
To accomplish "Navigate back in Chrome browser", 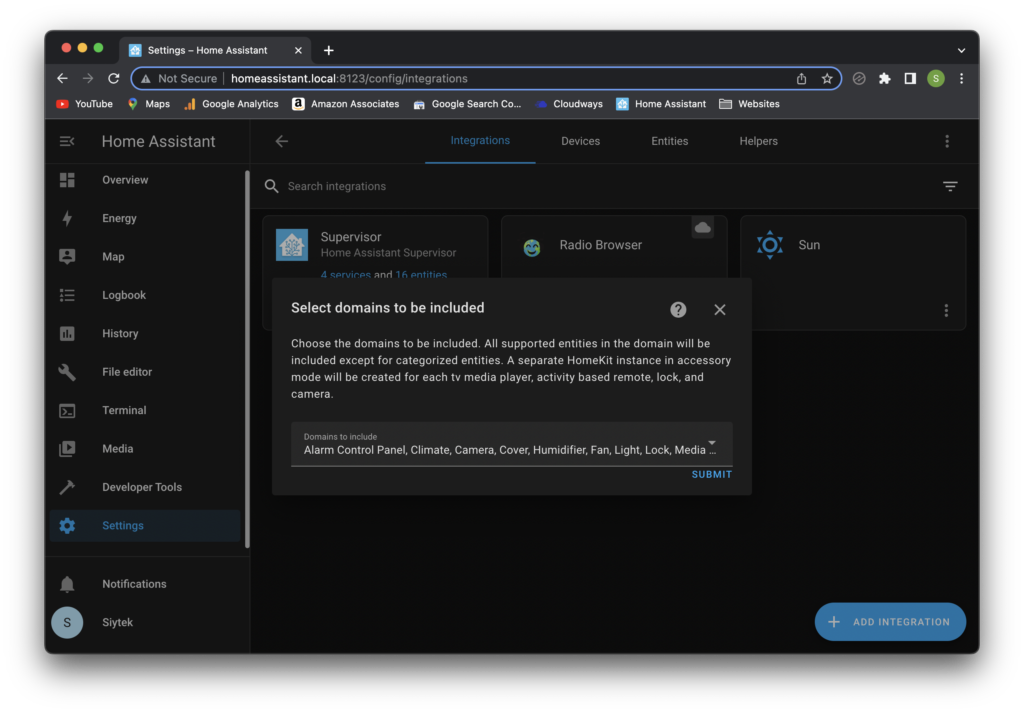I will (62, 78).
